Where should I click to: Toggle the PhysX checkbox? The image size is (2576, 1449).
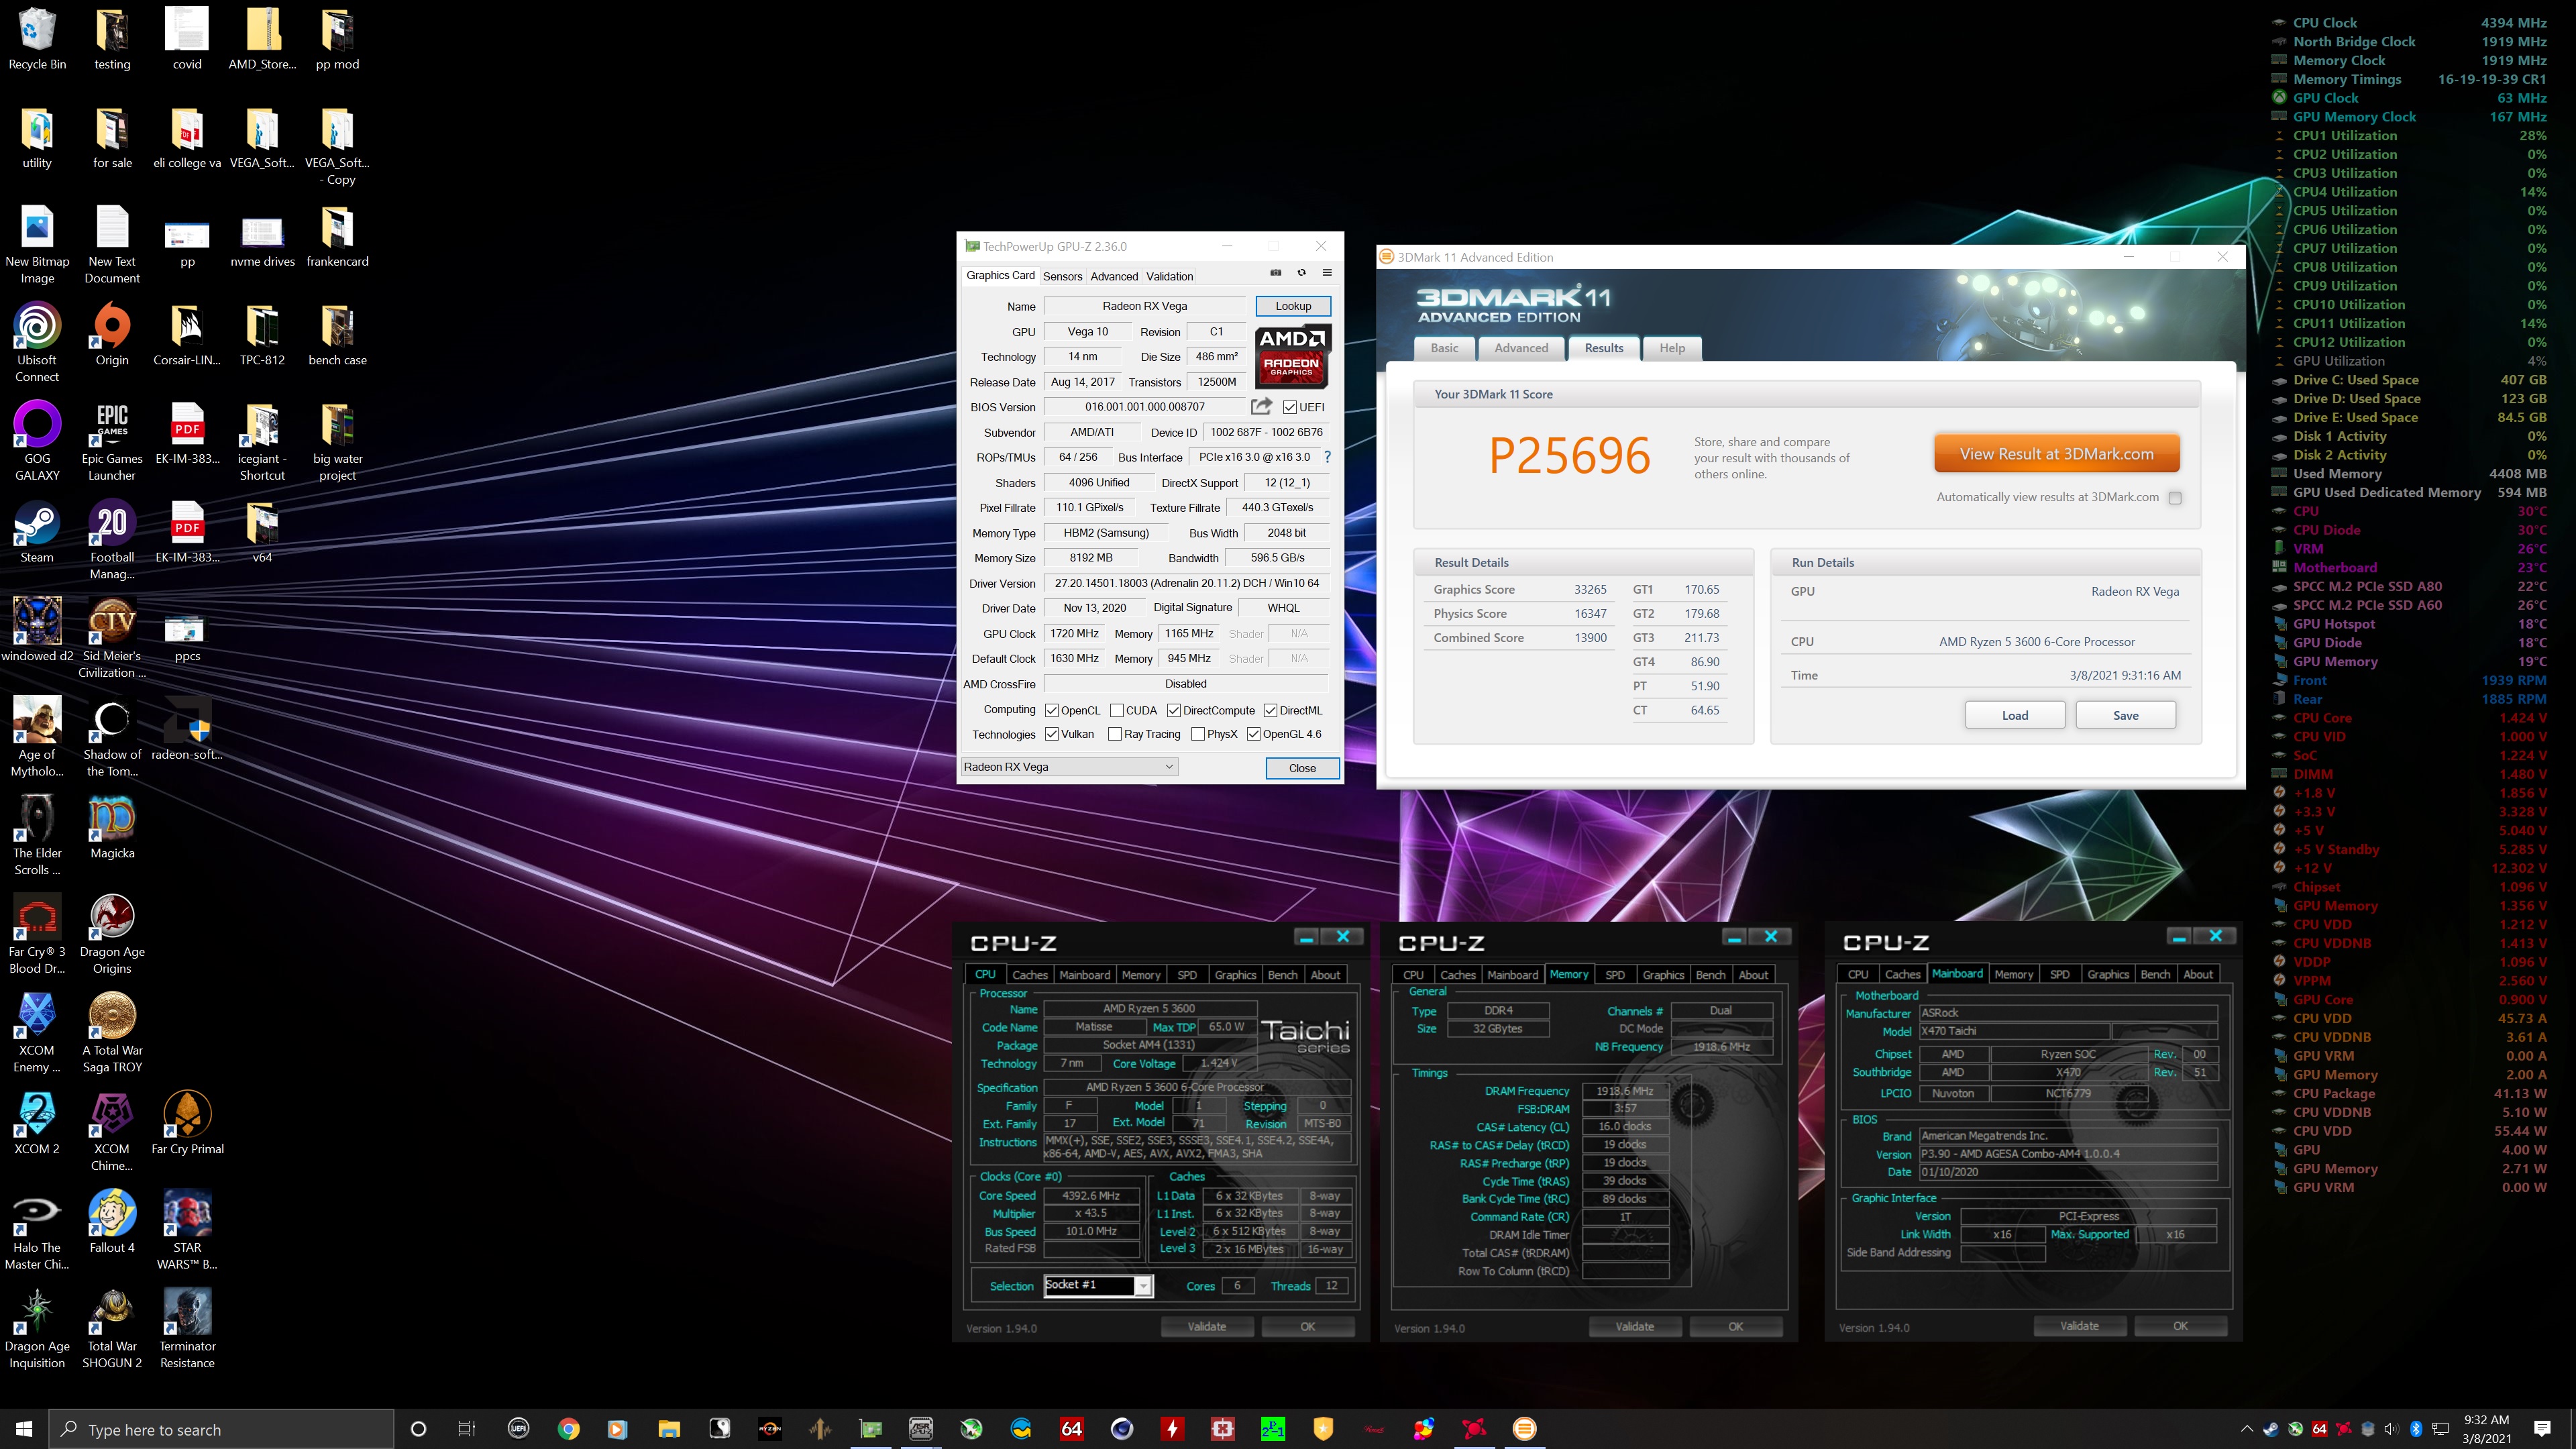coord(1198,734)
